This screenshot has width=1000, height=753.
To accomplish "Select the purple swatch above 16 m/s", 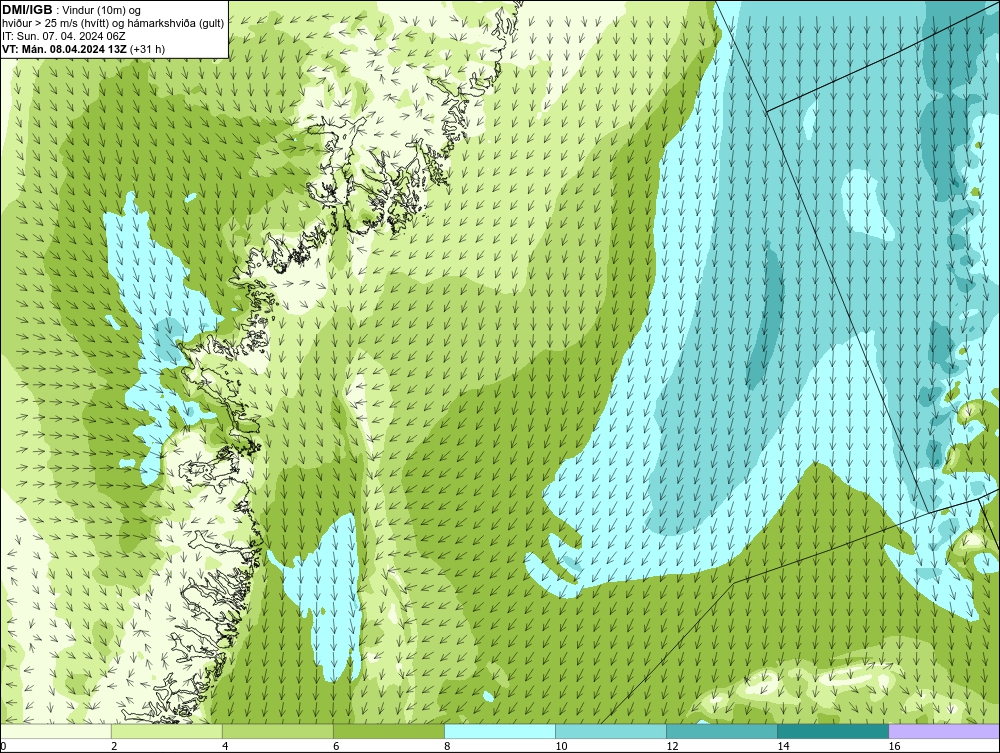I will [x=944, y=731].
